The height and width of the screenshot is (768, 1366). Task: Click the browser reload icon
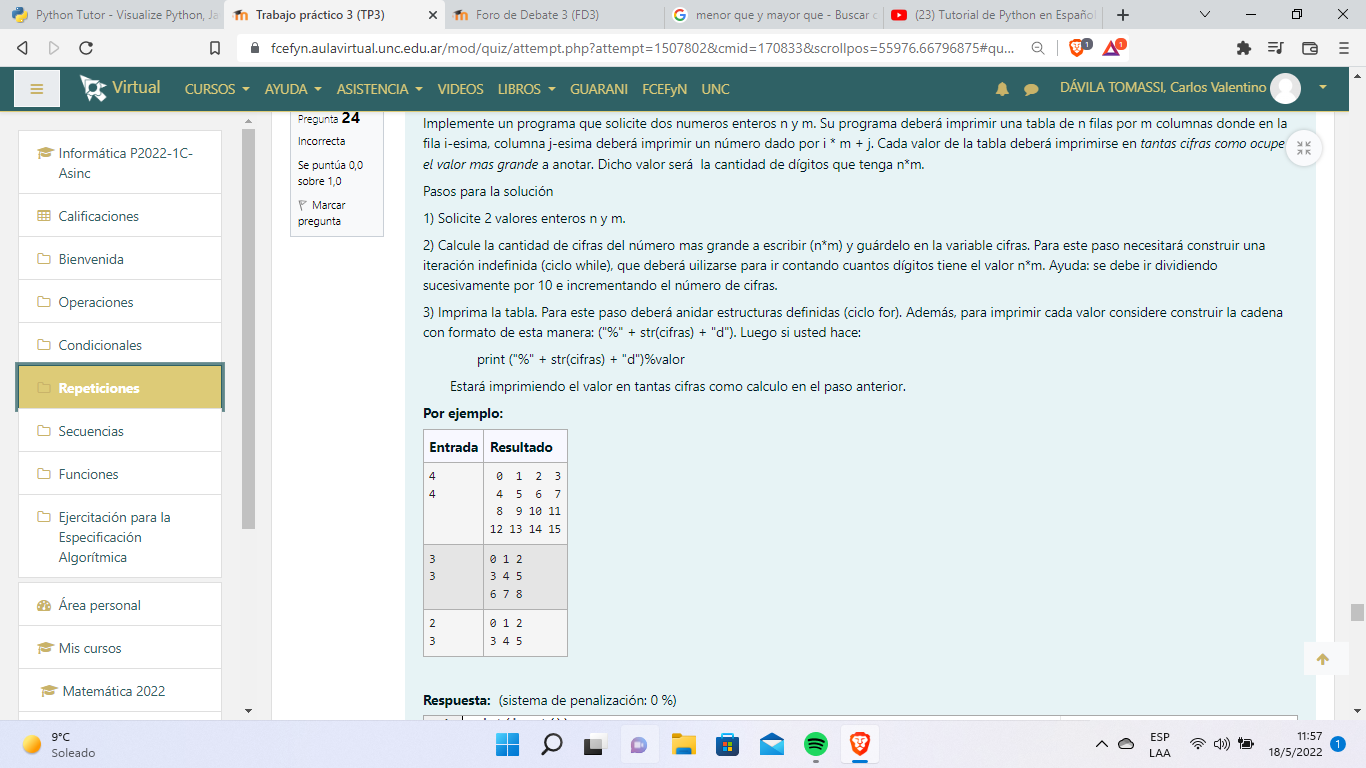pos(86,47)
